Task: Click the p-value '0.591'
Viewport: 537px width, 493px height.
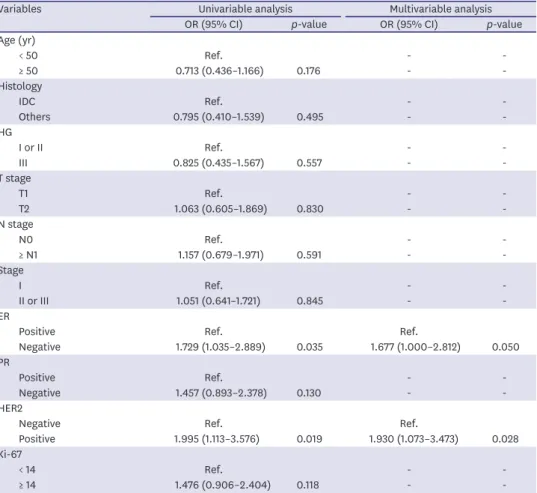Action: tap(309, 255)
